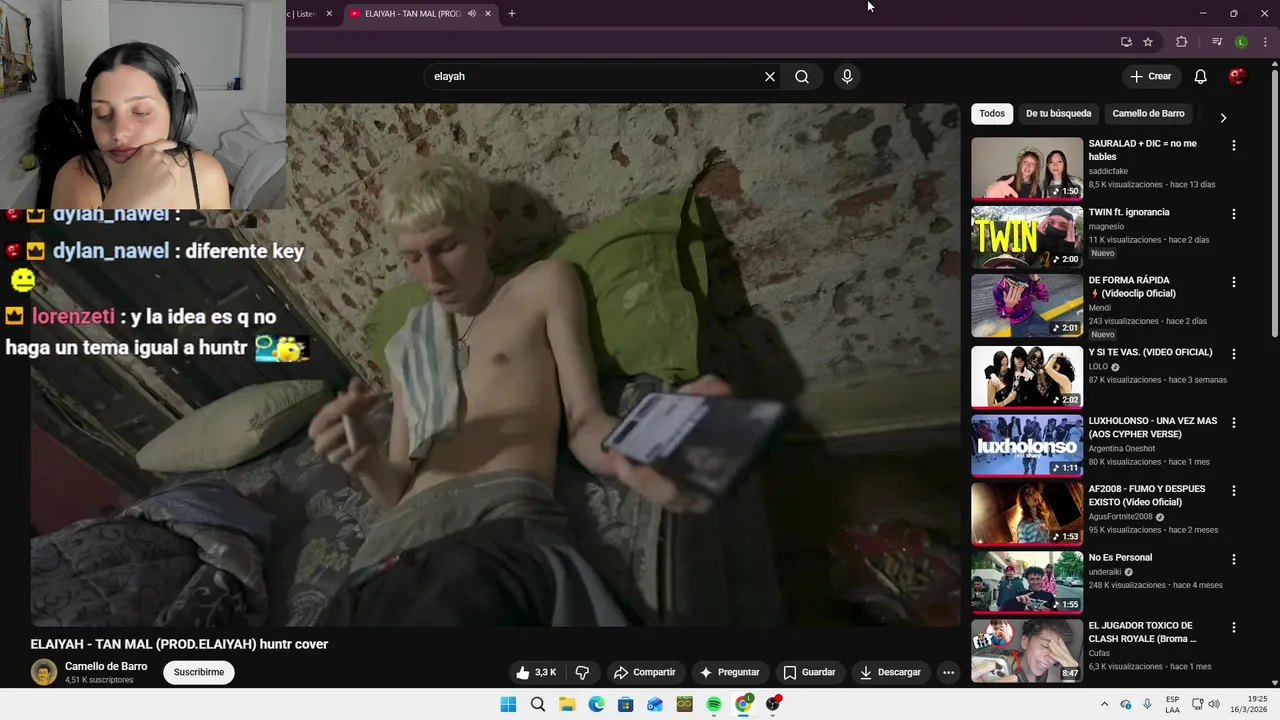Open Microsoft Edge from the taskbar
The image size is (1280, 720).
[596, 704]
